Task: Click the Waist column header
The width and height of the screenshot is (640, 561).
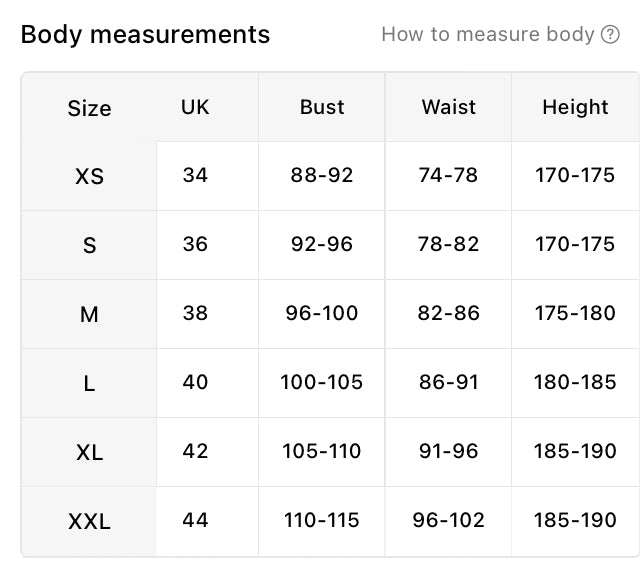Action: [449, 107]
